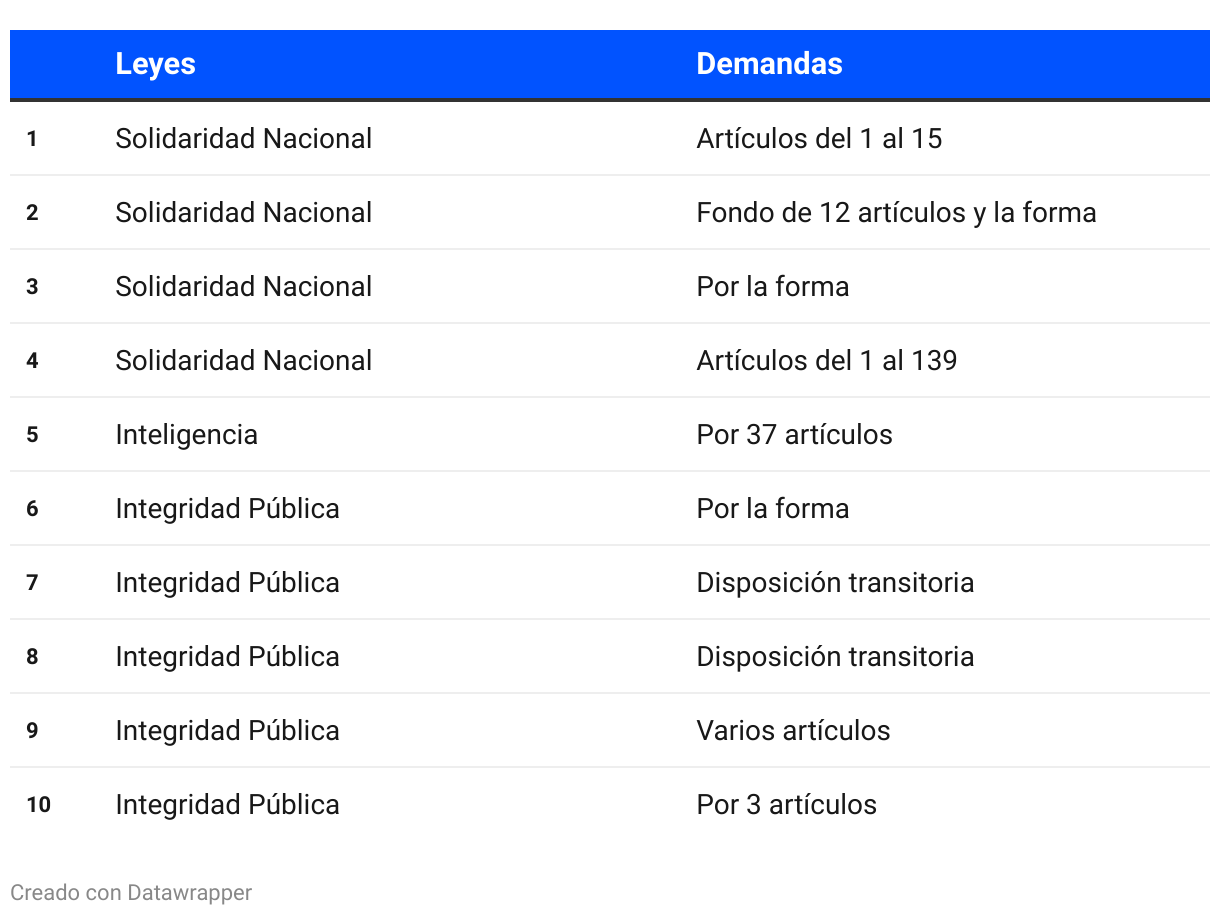Click 'Por la forma' in row 3

click(x=772, y=286)
